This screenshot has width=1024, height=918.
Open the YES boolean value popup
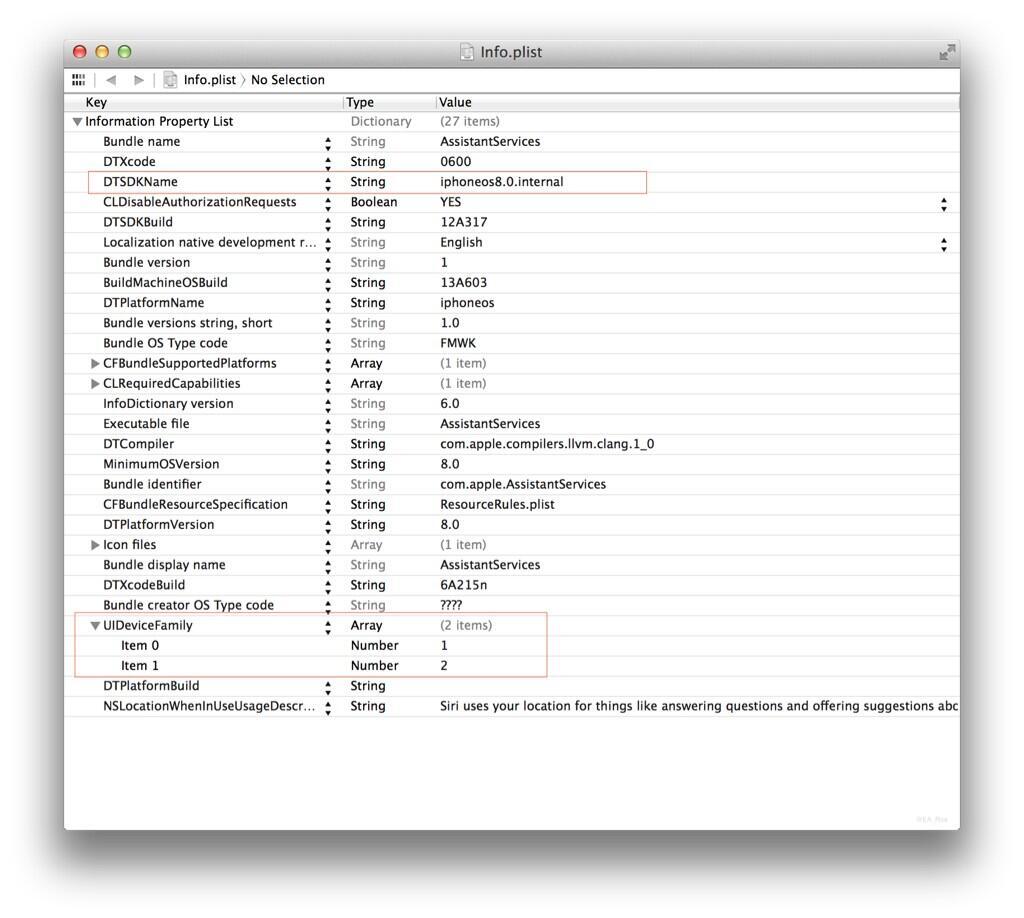pyautogui.click(x=944, y=204)
